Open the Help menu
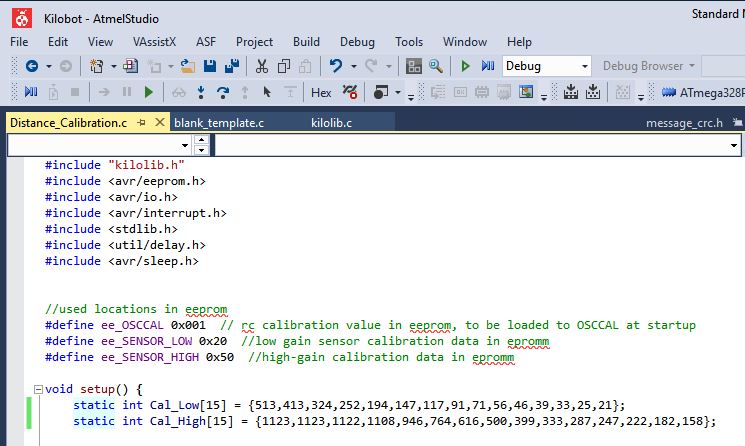 [x=519, y=42]
